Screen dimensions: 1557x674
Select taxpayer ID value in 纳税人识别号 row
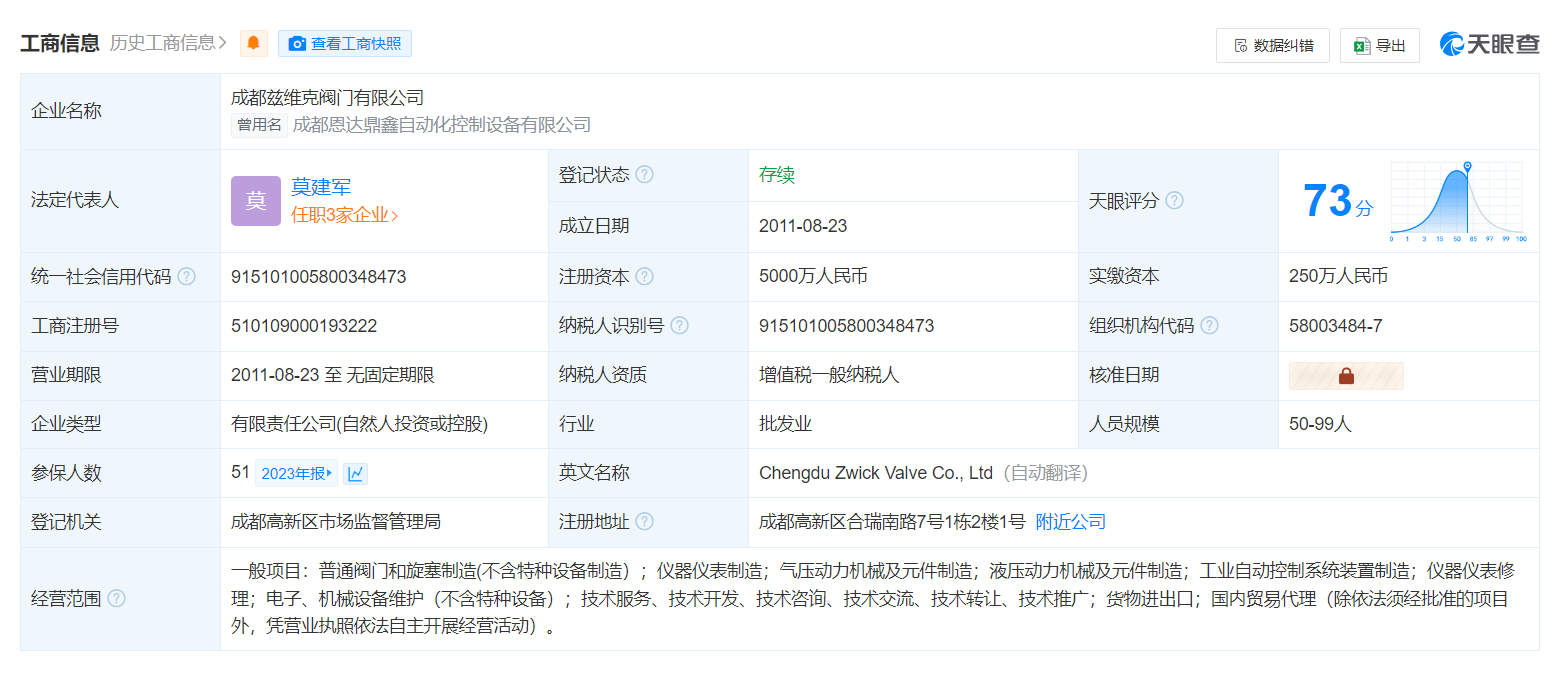tap(847, 326)
